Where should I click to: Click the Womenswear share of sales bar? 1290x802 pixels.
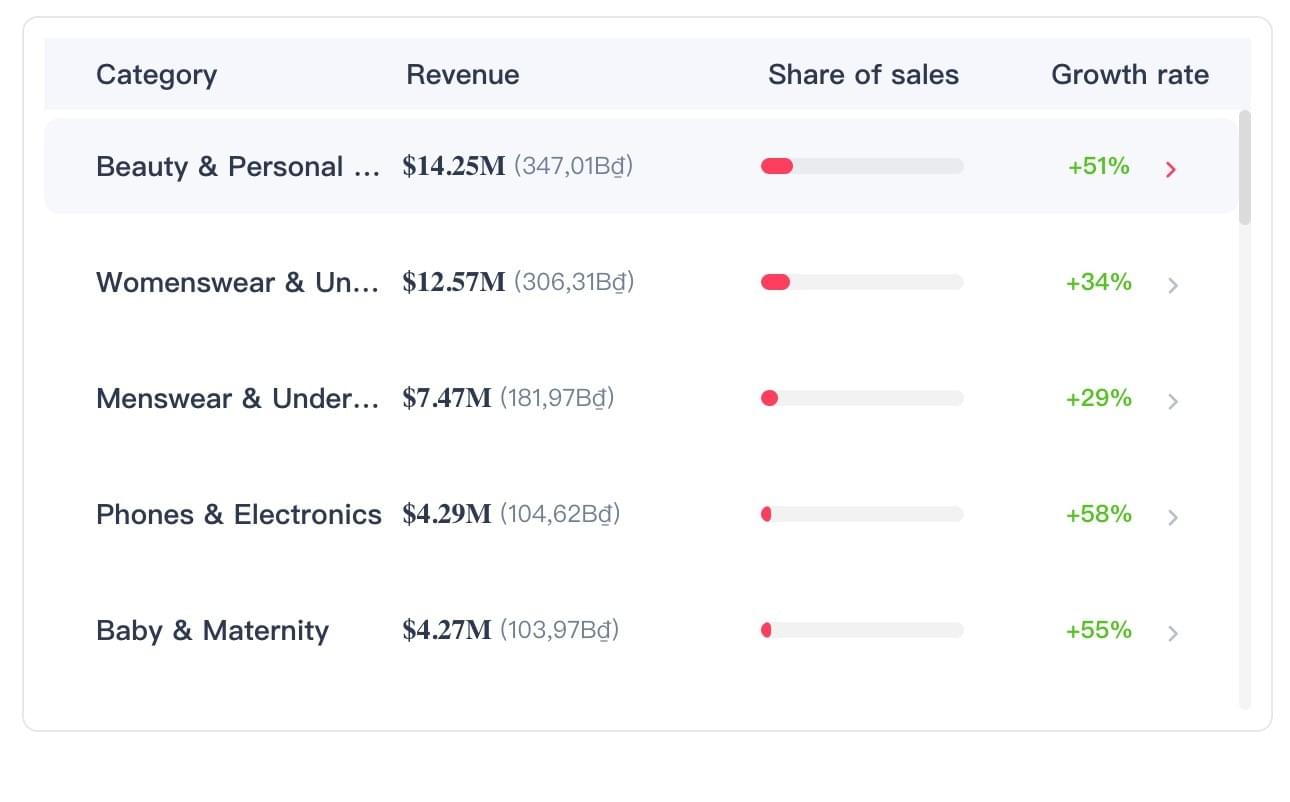[862, 282]
